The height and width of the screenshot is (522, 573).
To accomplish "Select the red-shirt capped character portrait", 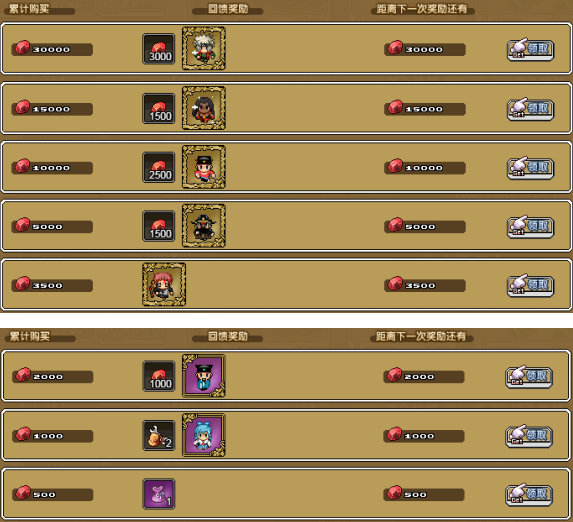I will tap(204, 167).
